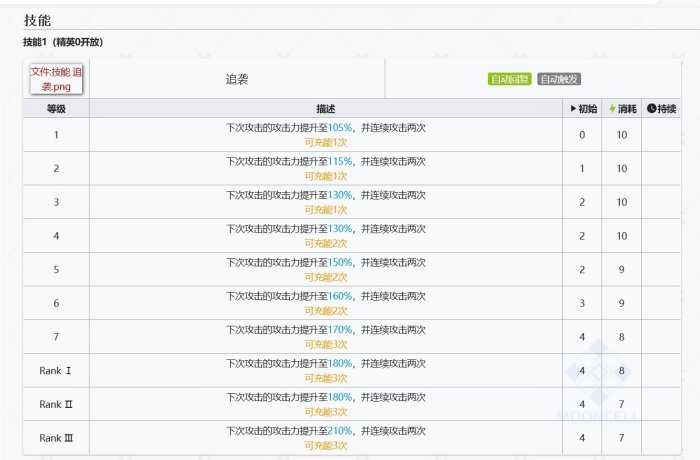Click the lightning icon beside 消耗 header
The width and height of the screenshot is (700, 460).
tap(612, 108)
